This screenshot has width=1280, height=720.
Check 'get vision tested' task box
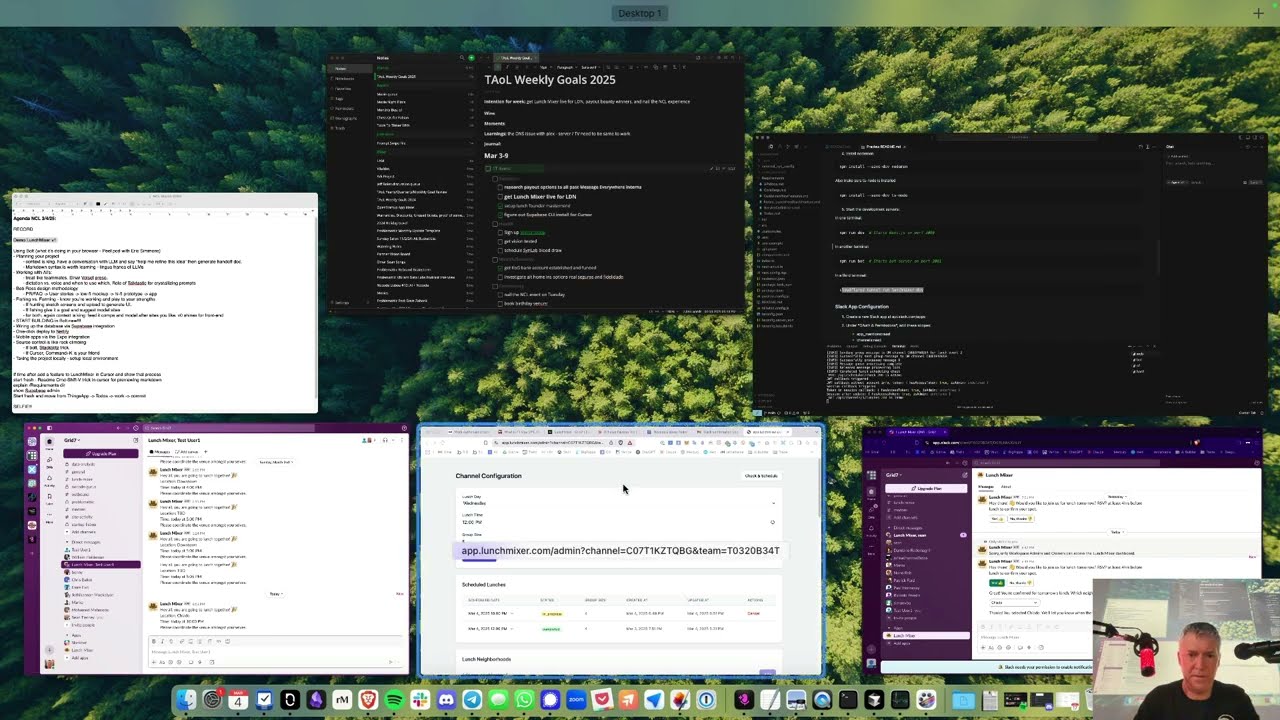[x=499, y=241]
